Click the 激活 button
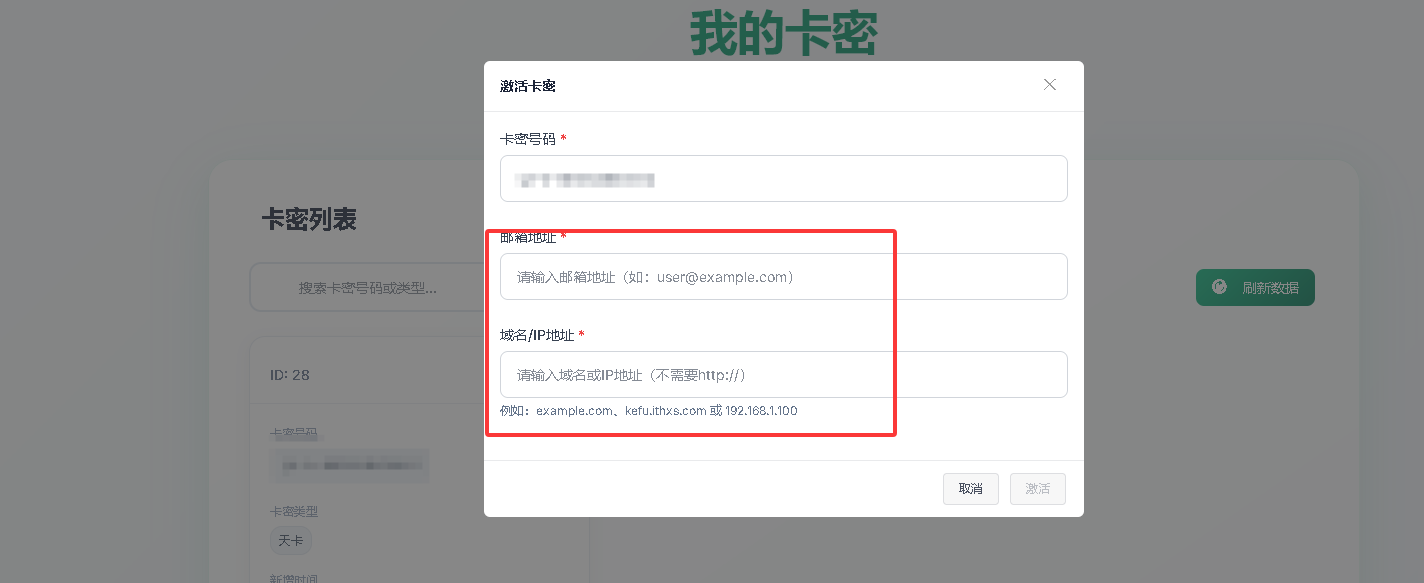Screen dimensions: 1424x583 click(1037, 489)
